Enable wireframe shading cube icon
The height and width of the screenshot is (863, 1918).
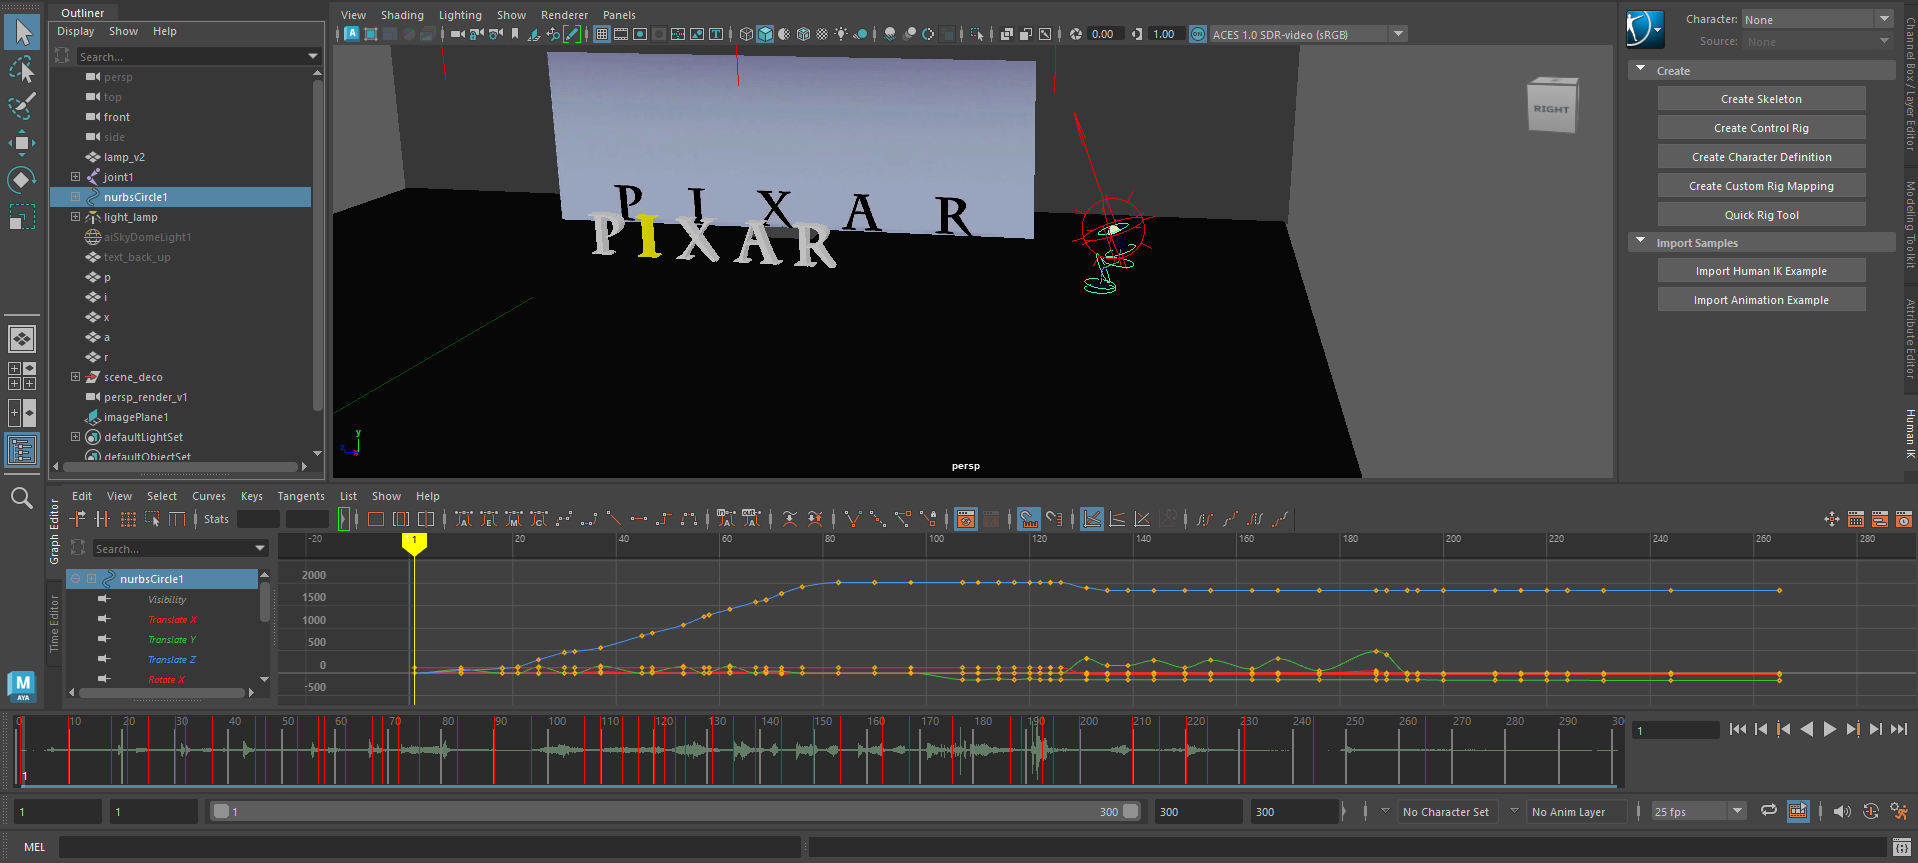(746, 34)
